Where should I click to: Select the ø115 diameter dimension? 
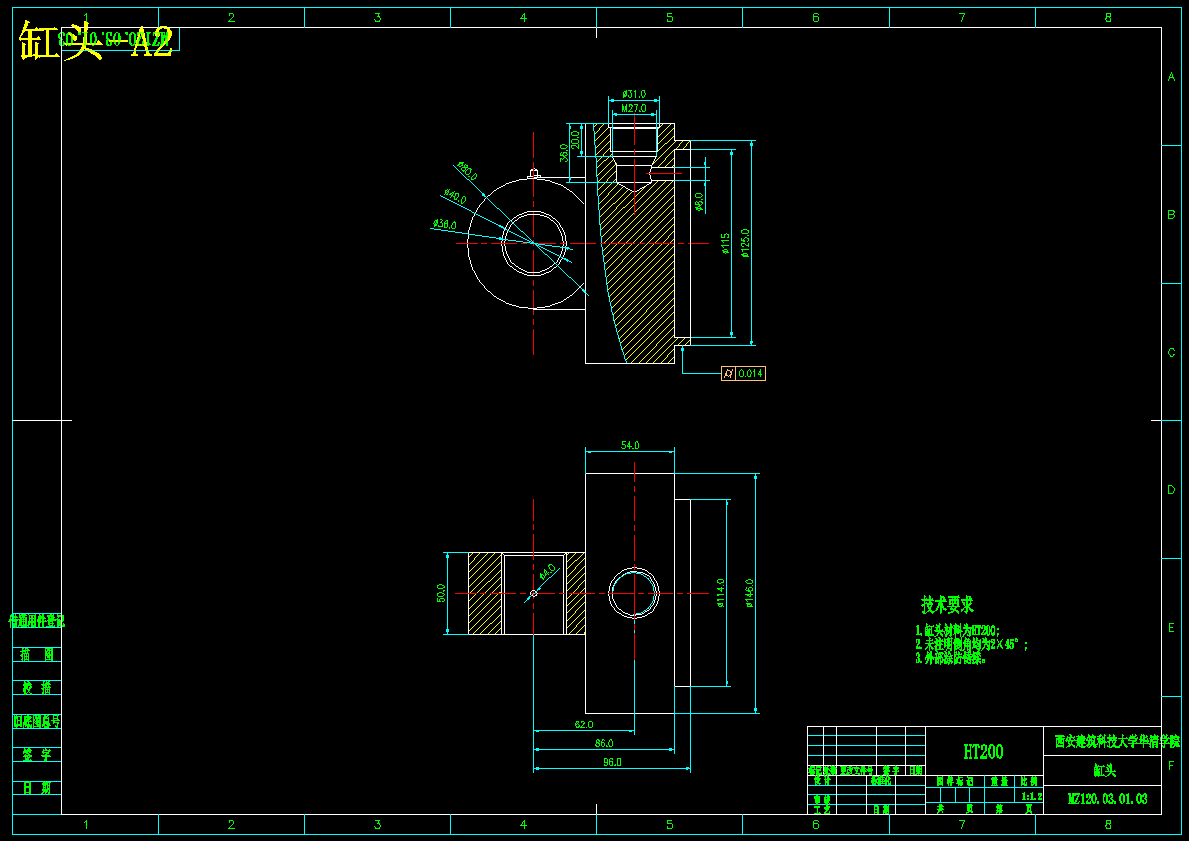[725, 243]
